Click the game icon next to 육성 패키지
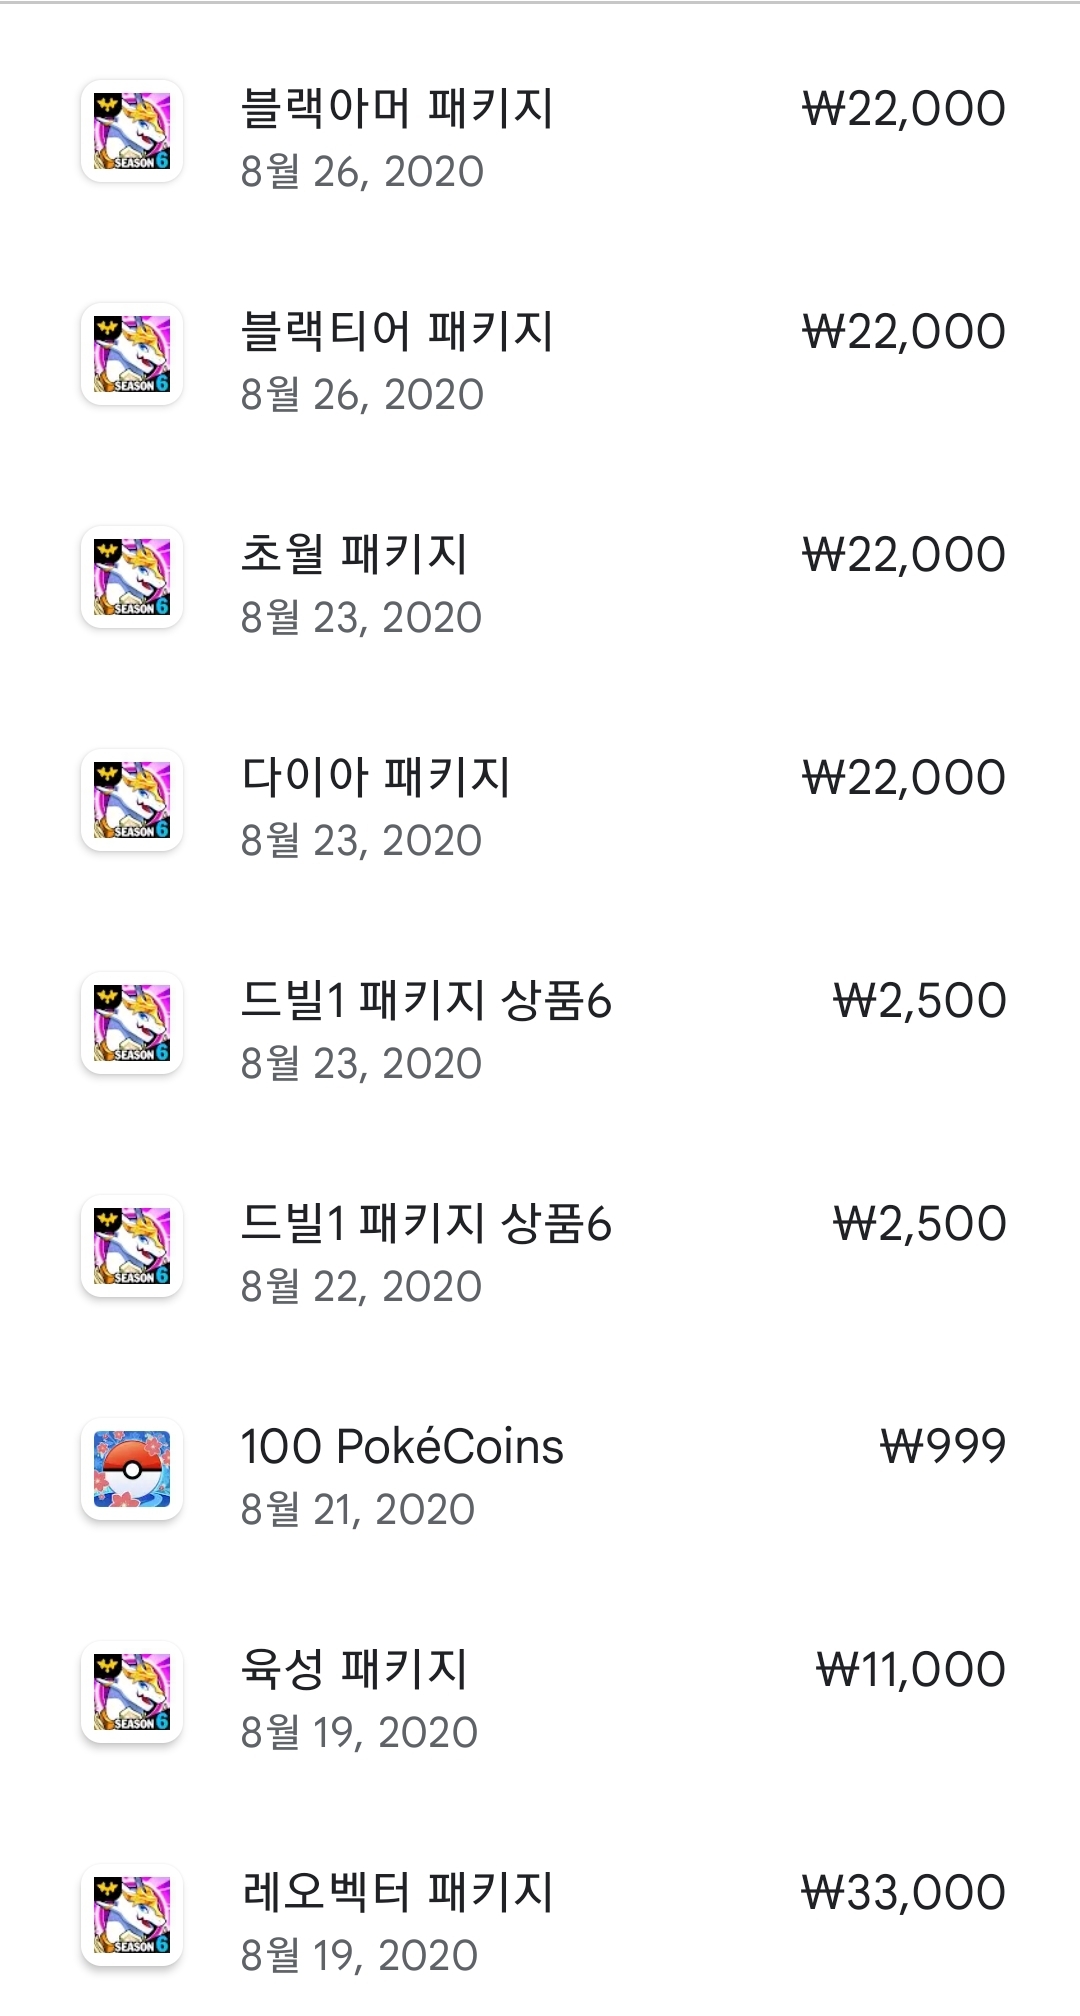Viewport: 1080px width, 2016px height. [132, 1692]
